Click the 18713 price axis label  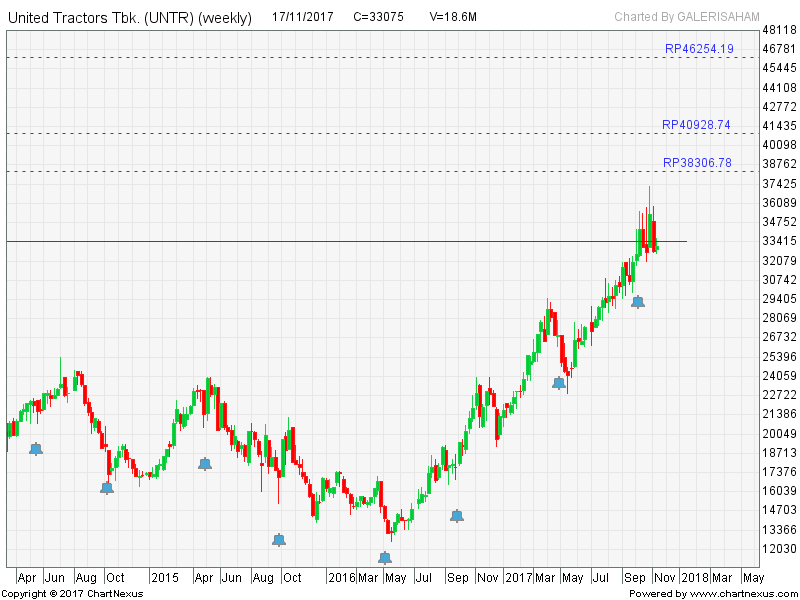[779, 453]
